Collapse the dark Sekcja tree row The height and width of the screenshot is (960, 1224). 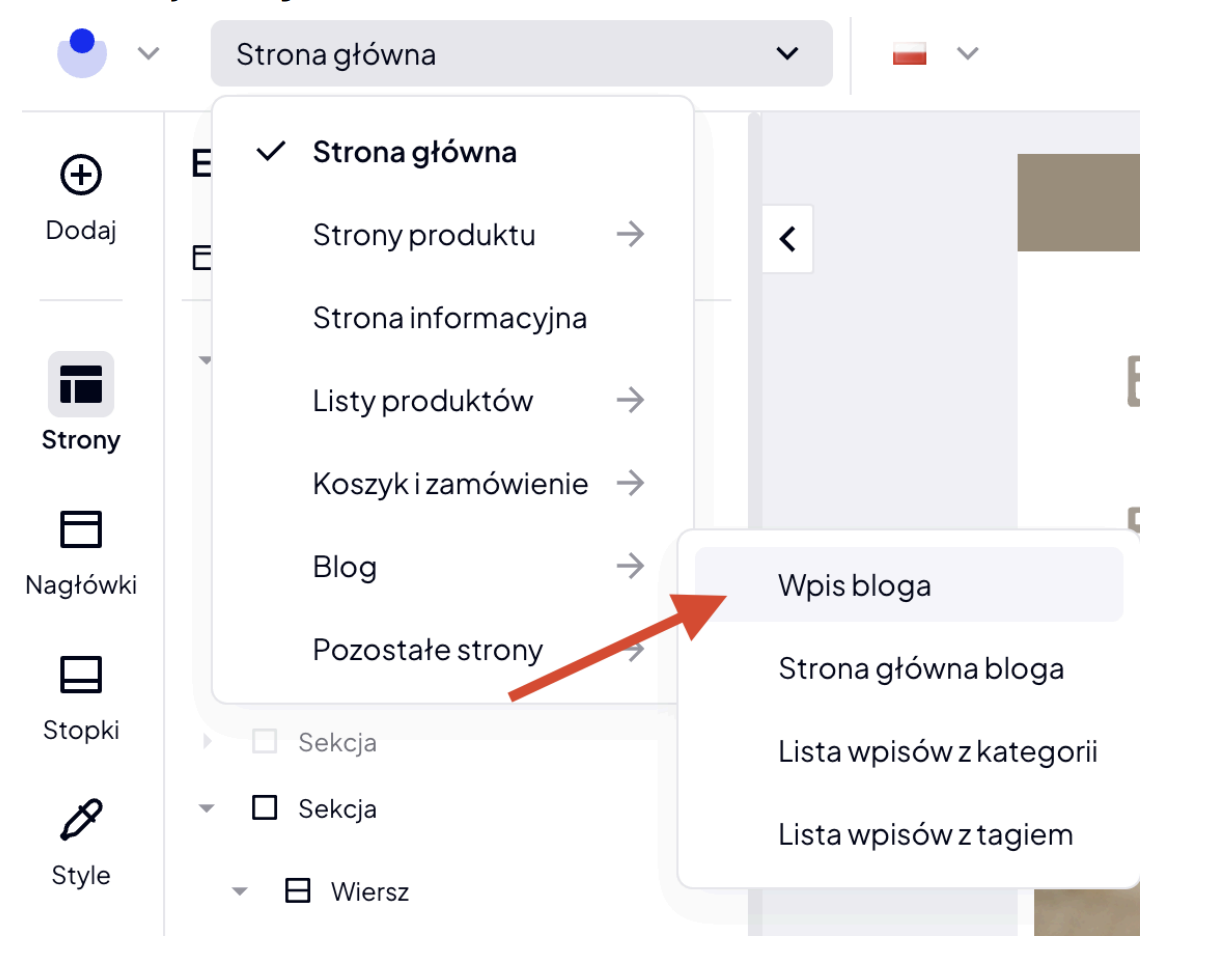pos(207,808)
